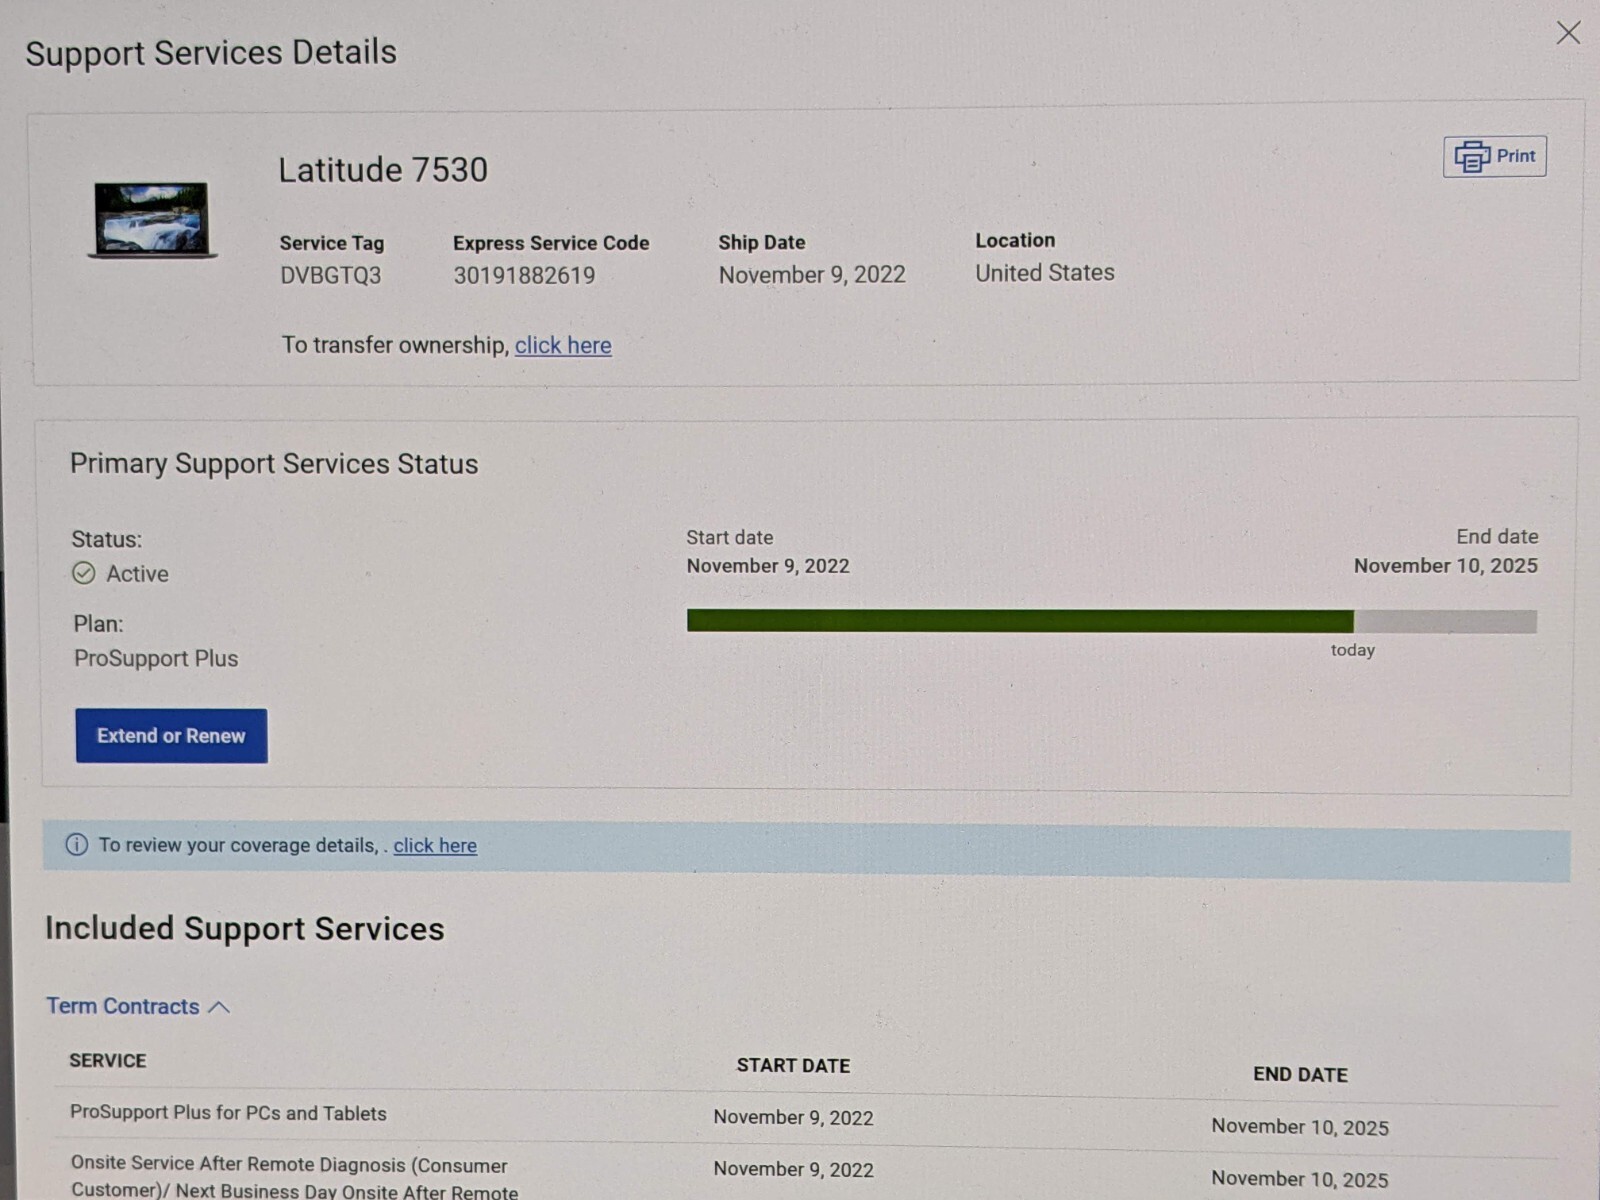Click Onsite Service row end date November 10, 2025
1600x1200 pixels.
(x=1300, y=1179)
